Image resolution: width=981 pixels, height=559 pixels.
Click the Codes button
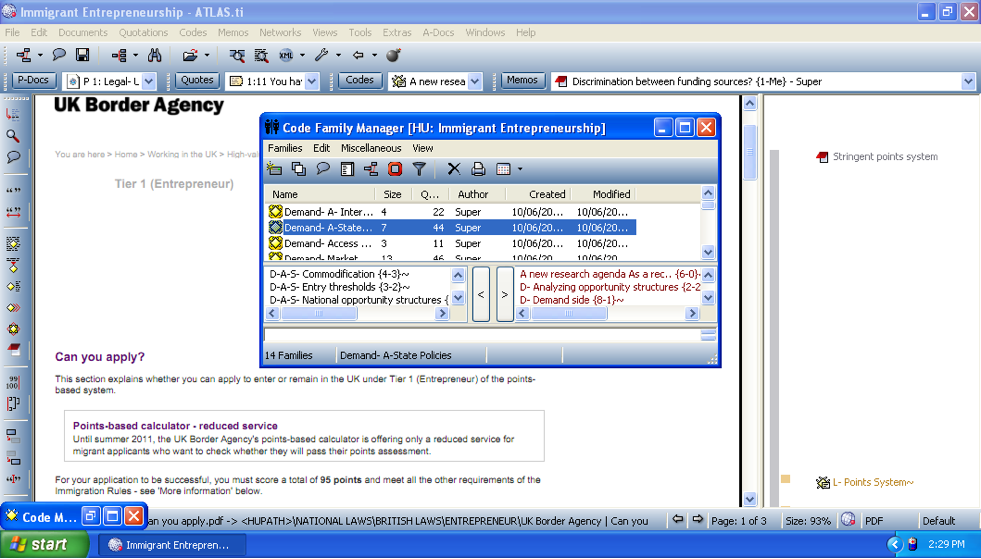coord(360,80)
